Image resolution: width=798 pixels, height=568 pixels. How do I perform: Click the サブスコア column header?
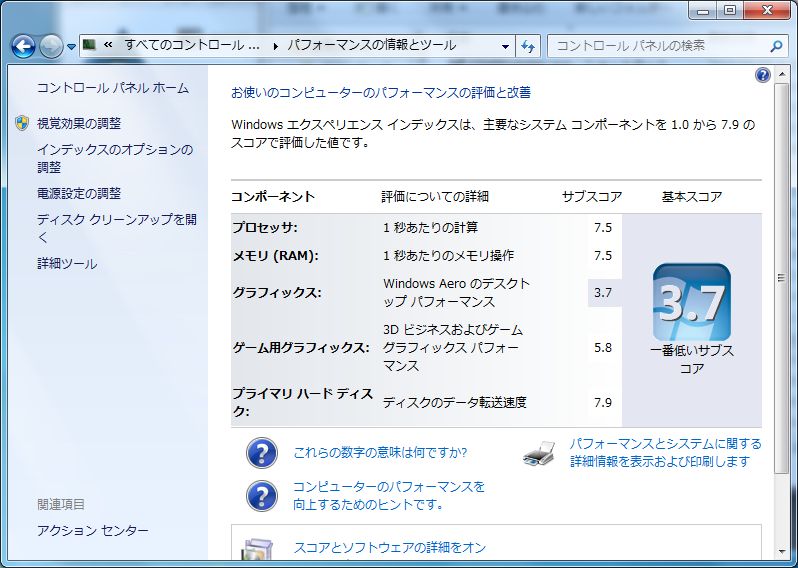tap(592, 196)
